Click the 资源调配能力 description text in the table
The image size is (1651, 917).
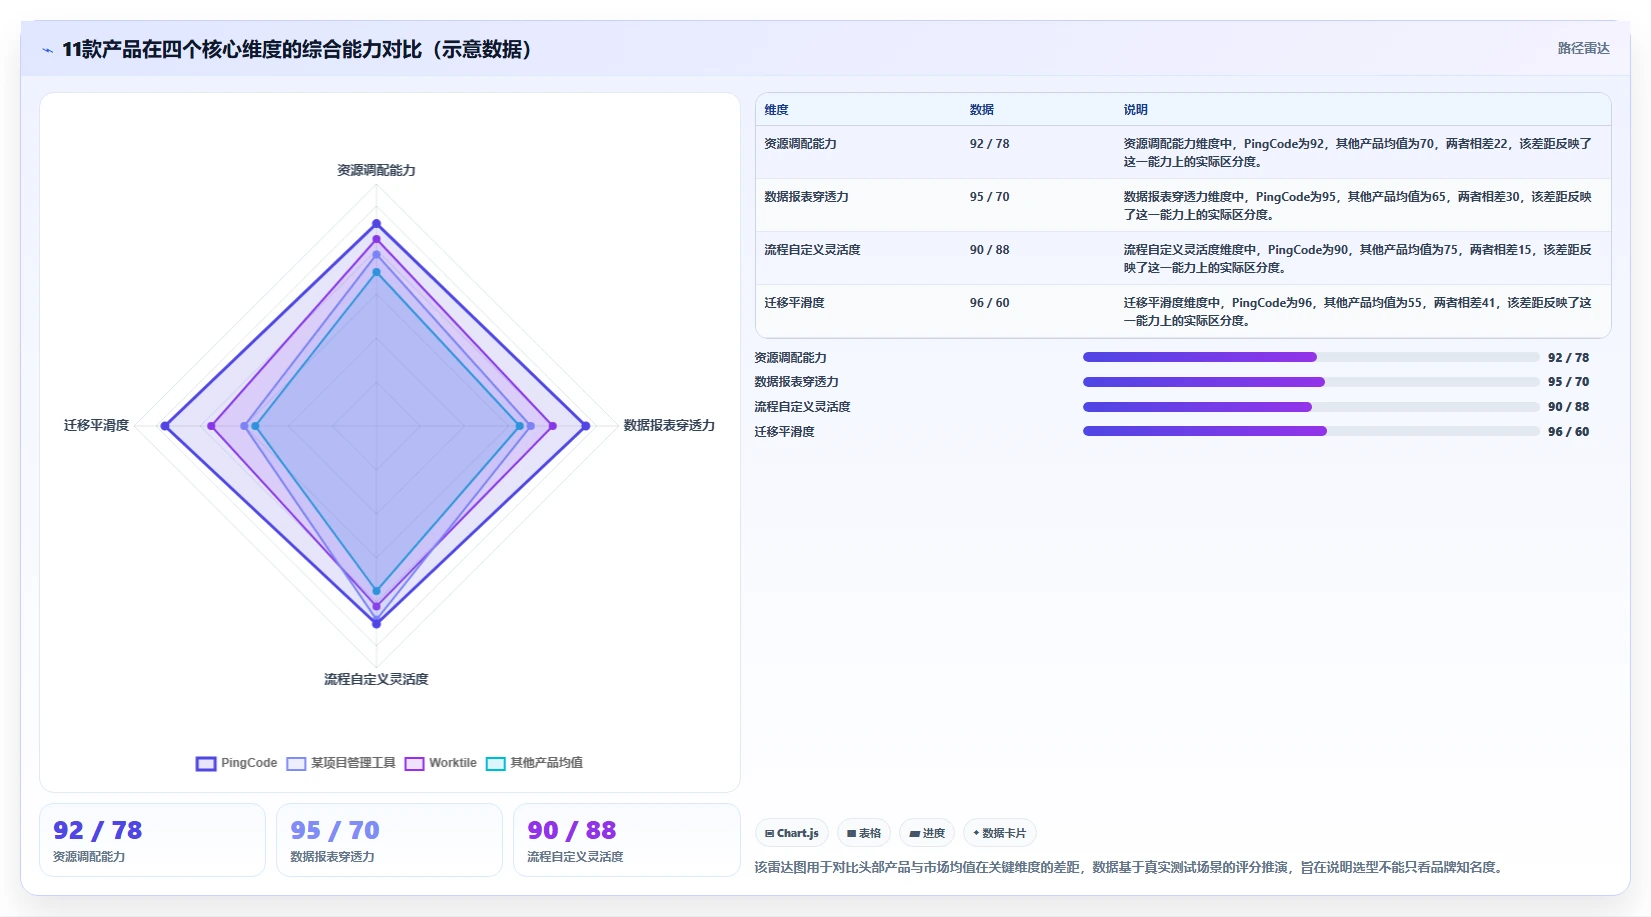1357,153
